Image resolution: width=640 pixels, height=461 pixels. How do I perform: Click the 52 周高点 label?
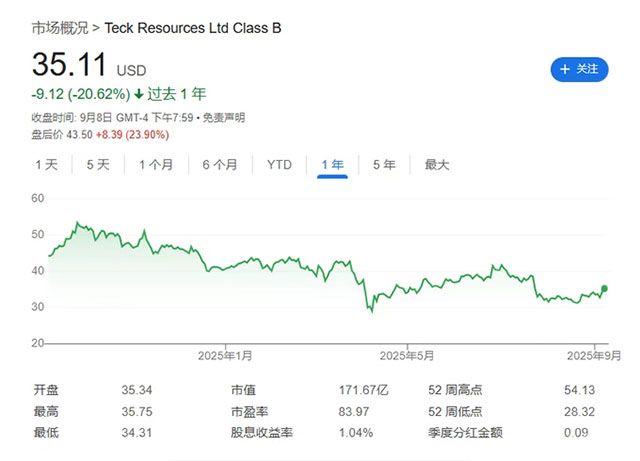(x=455, y=390)
